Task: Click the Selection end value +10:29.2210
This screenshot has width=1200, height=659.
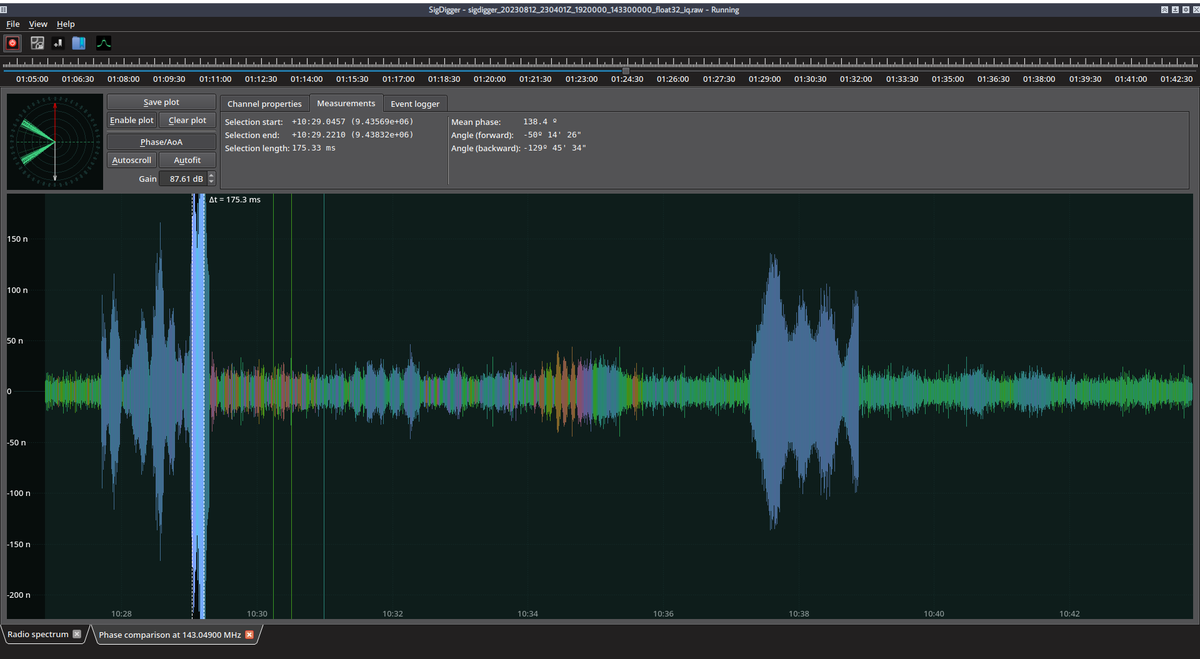Action: pyautogui.click(x=352, y=135)
